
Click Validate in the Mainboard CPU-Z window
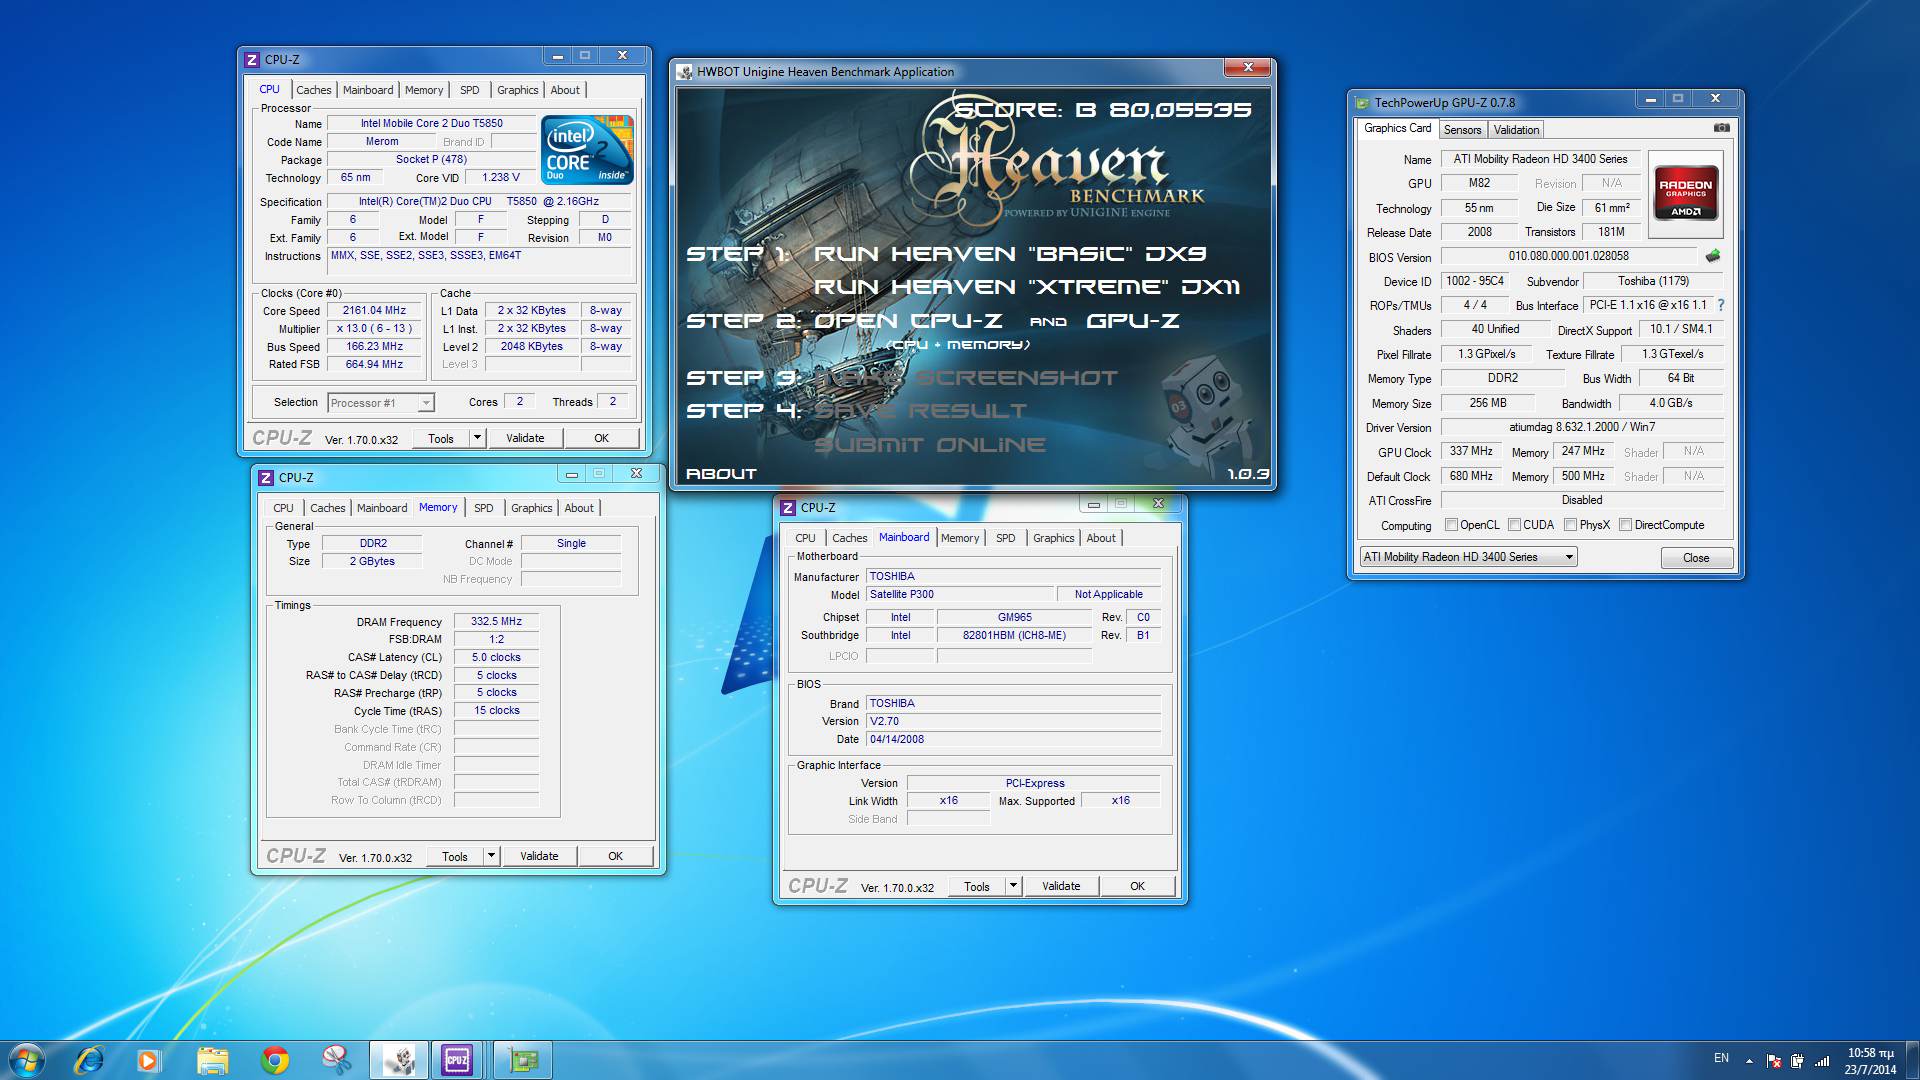[1061, 886]
